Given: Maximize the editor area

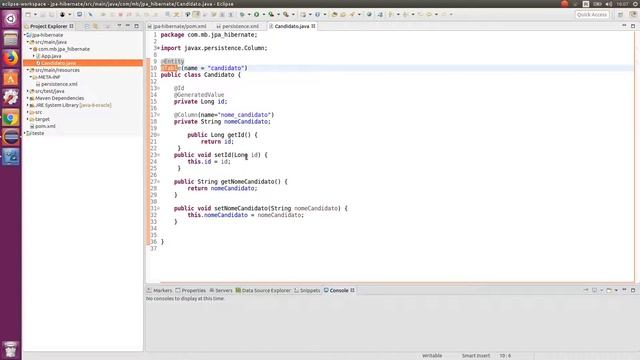Looking at the screenshot, I should [633, 26].
